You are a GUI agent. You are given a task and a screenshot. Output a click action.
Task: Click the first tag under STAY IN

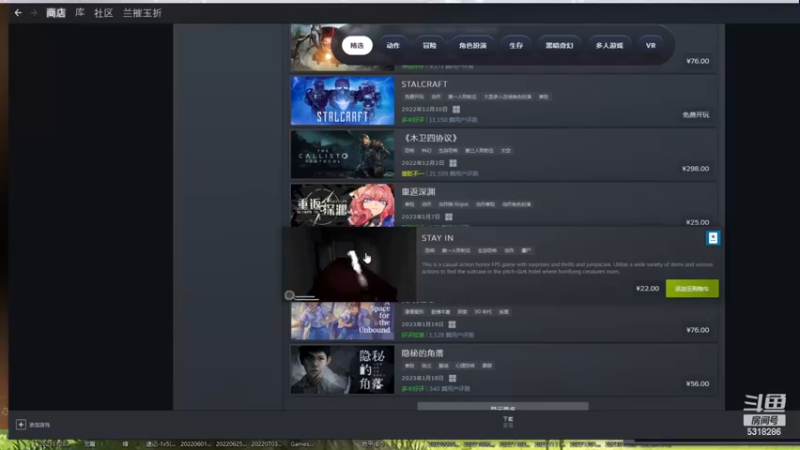click(x=430, y=251)
